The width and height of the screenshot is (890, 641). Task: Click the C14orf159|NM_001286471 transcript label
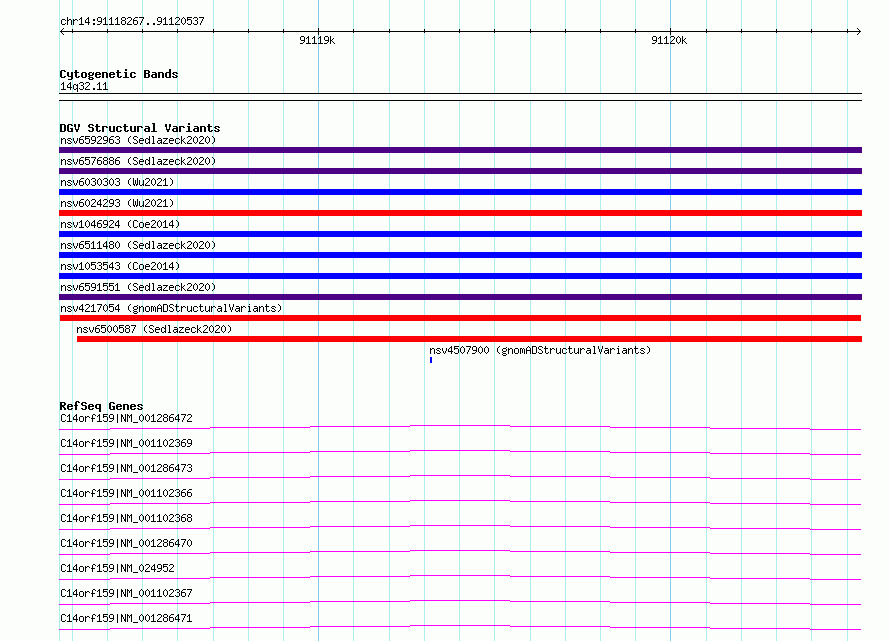[x=126, y=618]
